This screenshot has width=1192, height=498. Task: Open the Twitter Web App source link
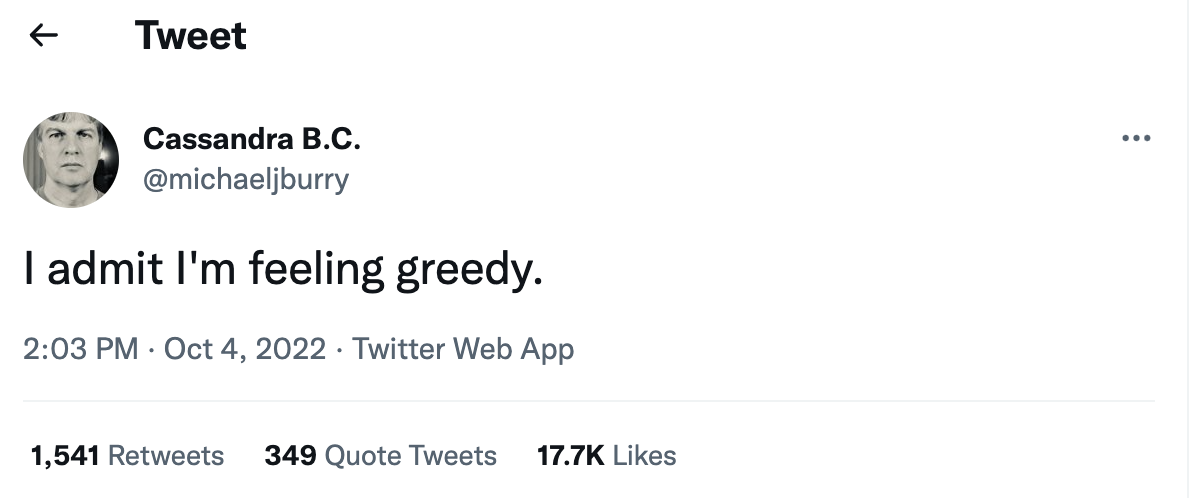coord(463,349)
